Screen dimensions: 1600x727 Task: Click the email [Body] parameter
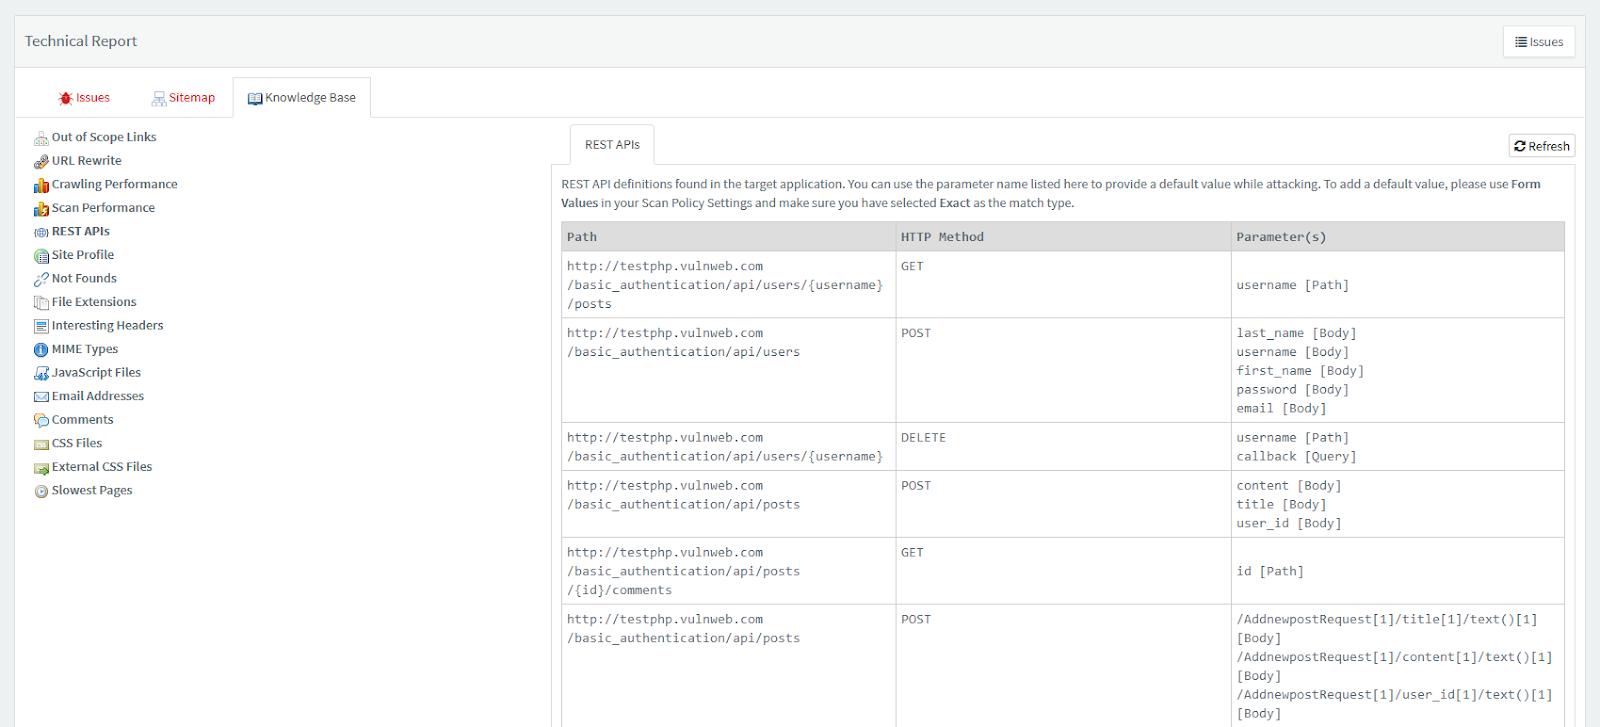click(1281, 409)
